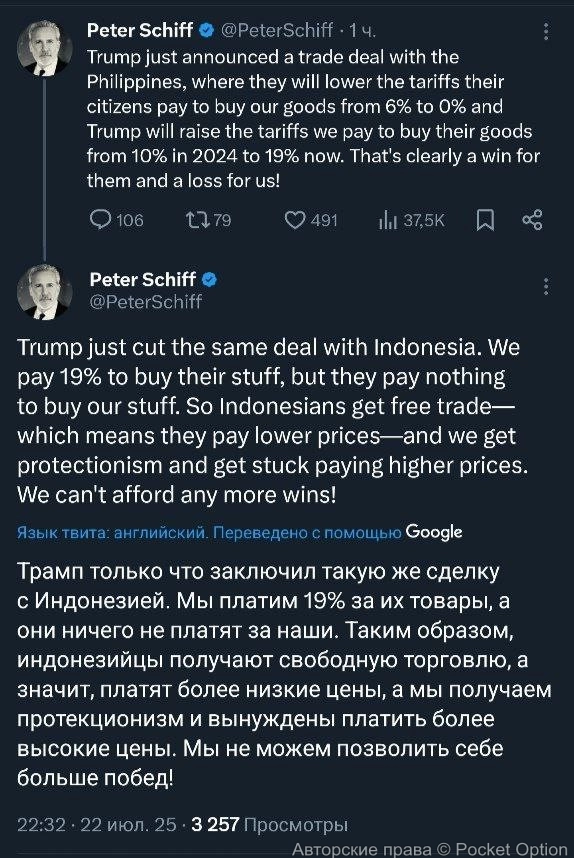This screenshot has height=858, width=574.
Task: Open replies via the 106 comment icon
Action: pyautogui.click(x=100, y=220)
